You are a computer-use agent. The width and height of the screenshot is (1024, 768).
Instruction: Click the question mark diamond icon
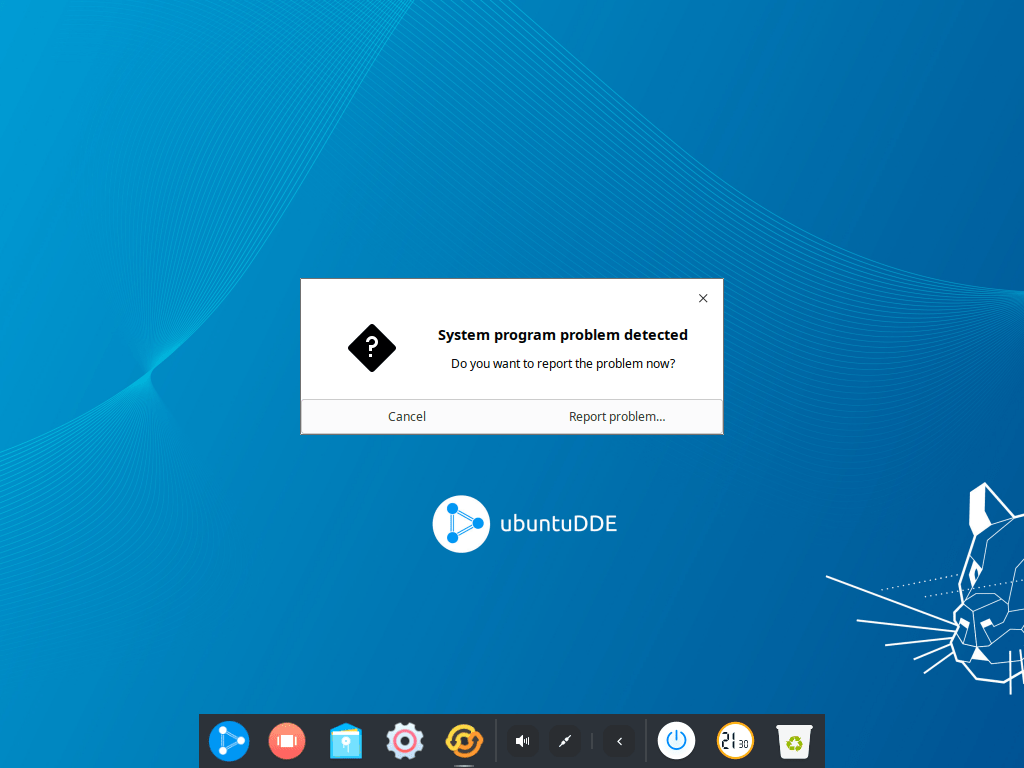(x=372, y=348)
